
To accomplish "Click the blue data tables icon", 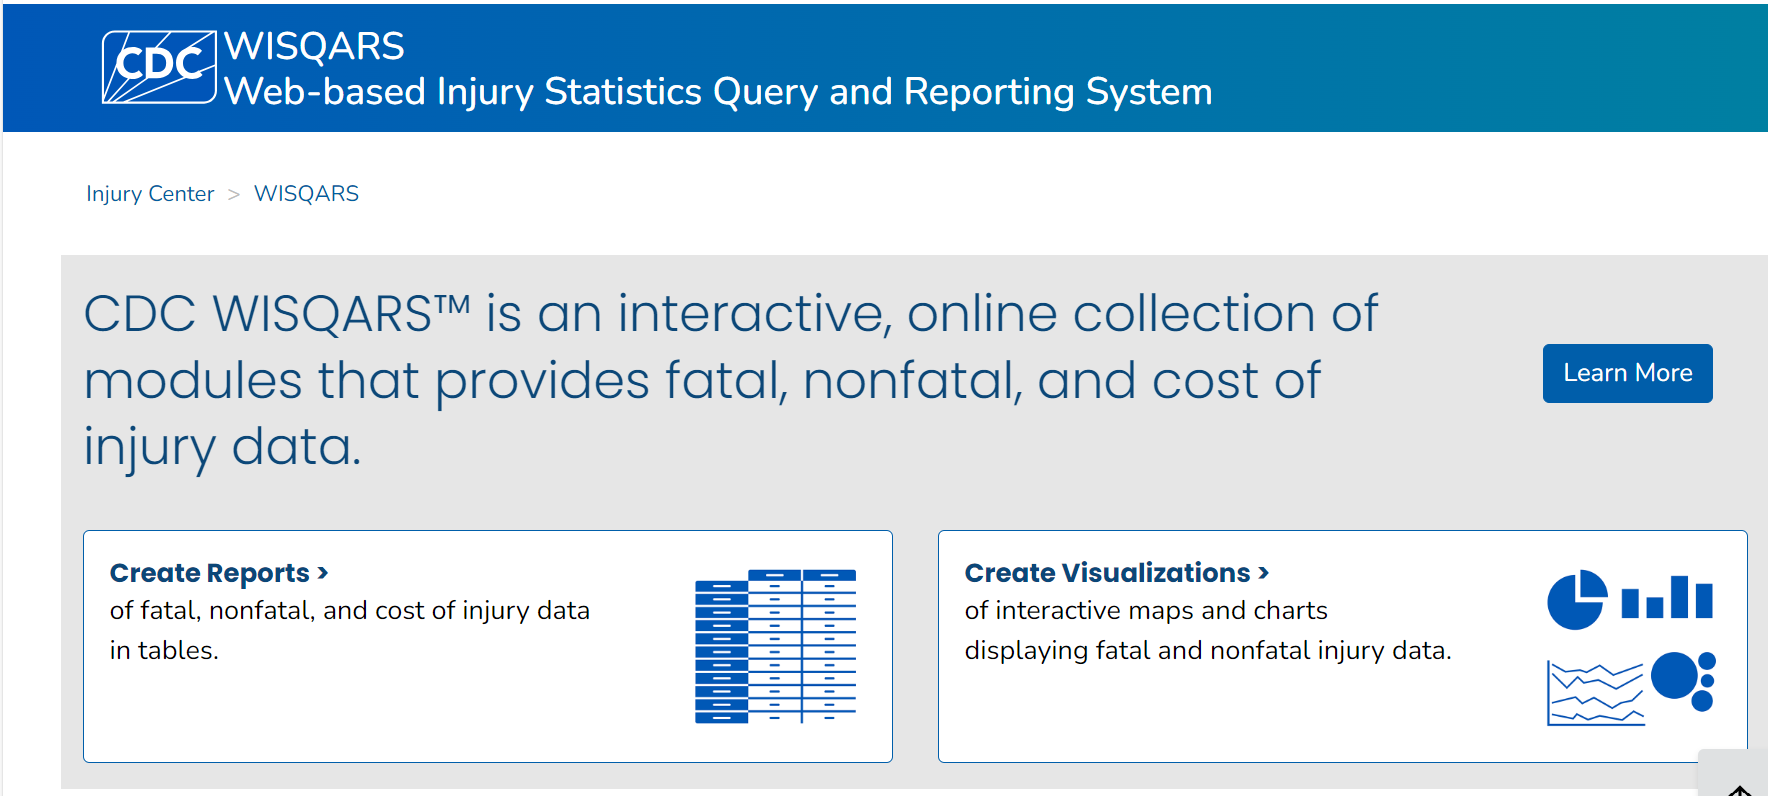I will click(x=775, y=646).
